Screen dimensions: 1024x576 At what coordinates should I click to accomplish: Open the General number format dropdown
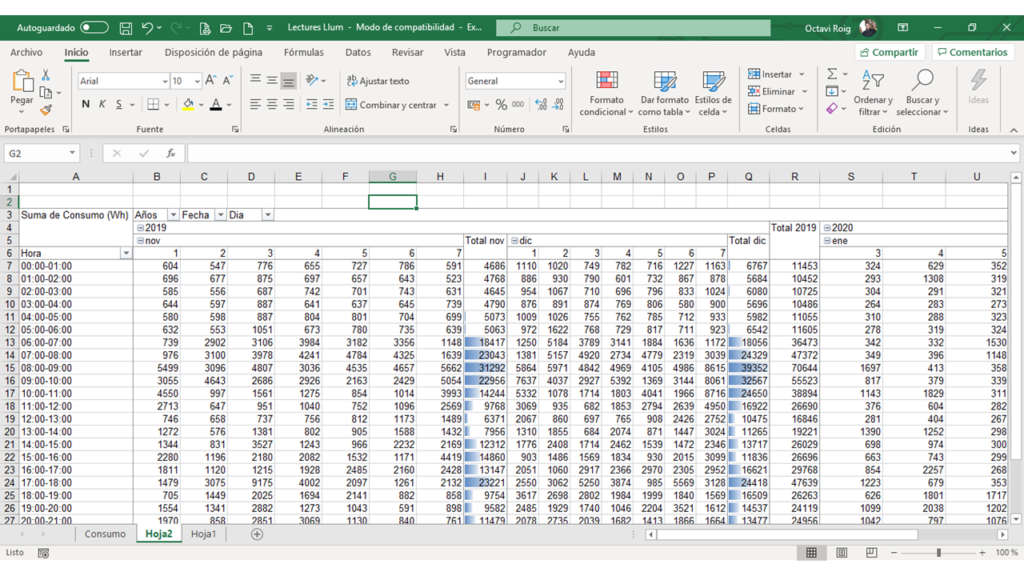560,81
